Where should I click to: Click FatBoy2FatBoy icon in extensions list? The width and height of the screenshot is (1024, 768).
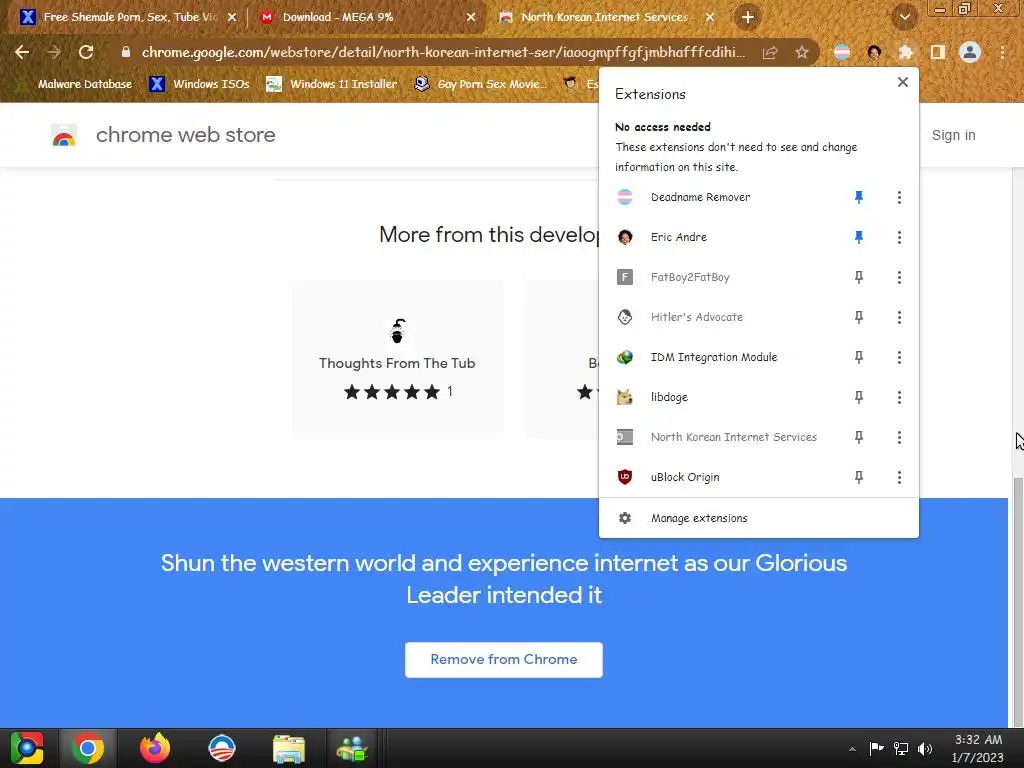(625, 277)
